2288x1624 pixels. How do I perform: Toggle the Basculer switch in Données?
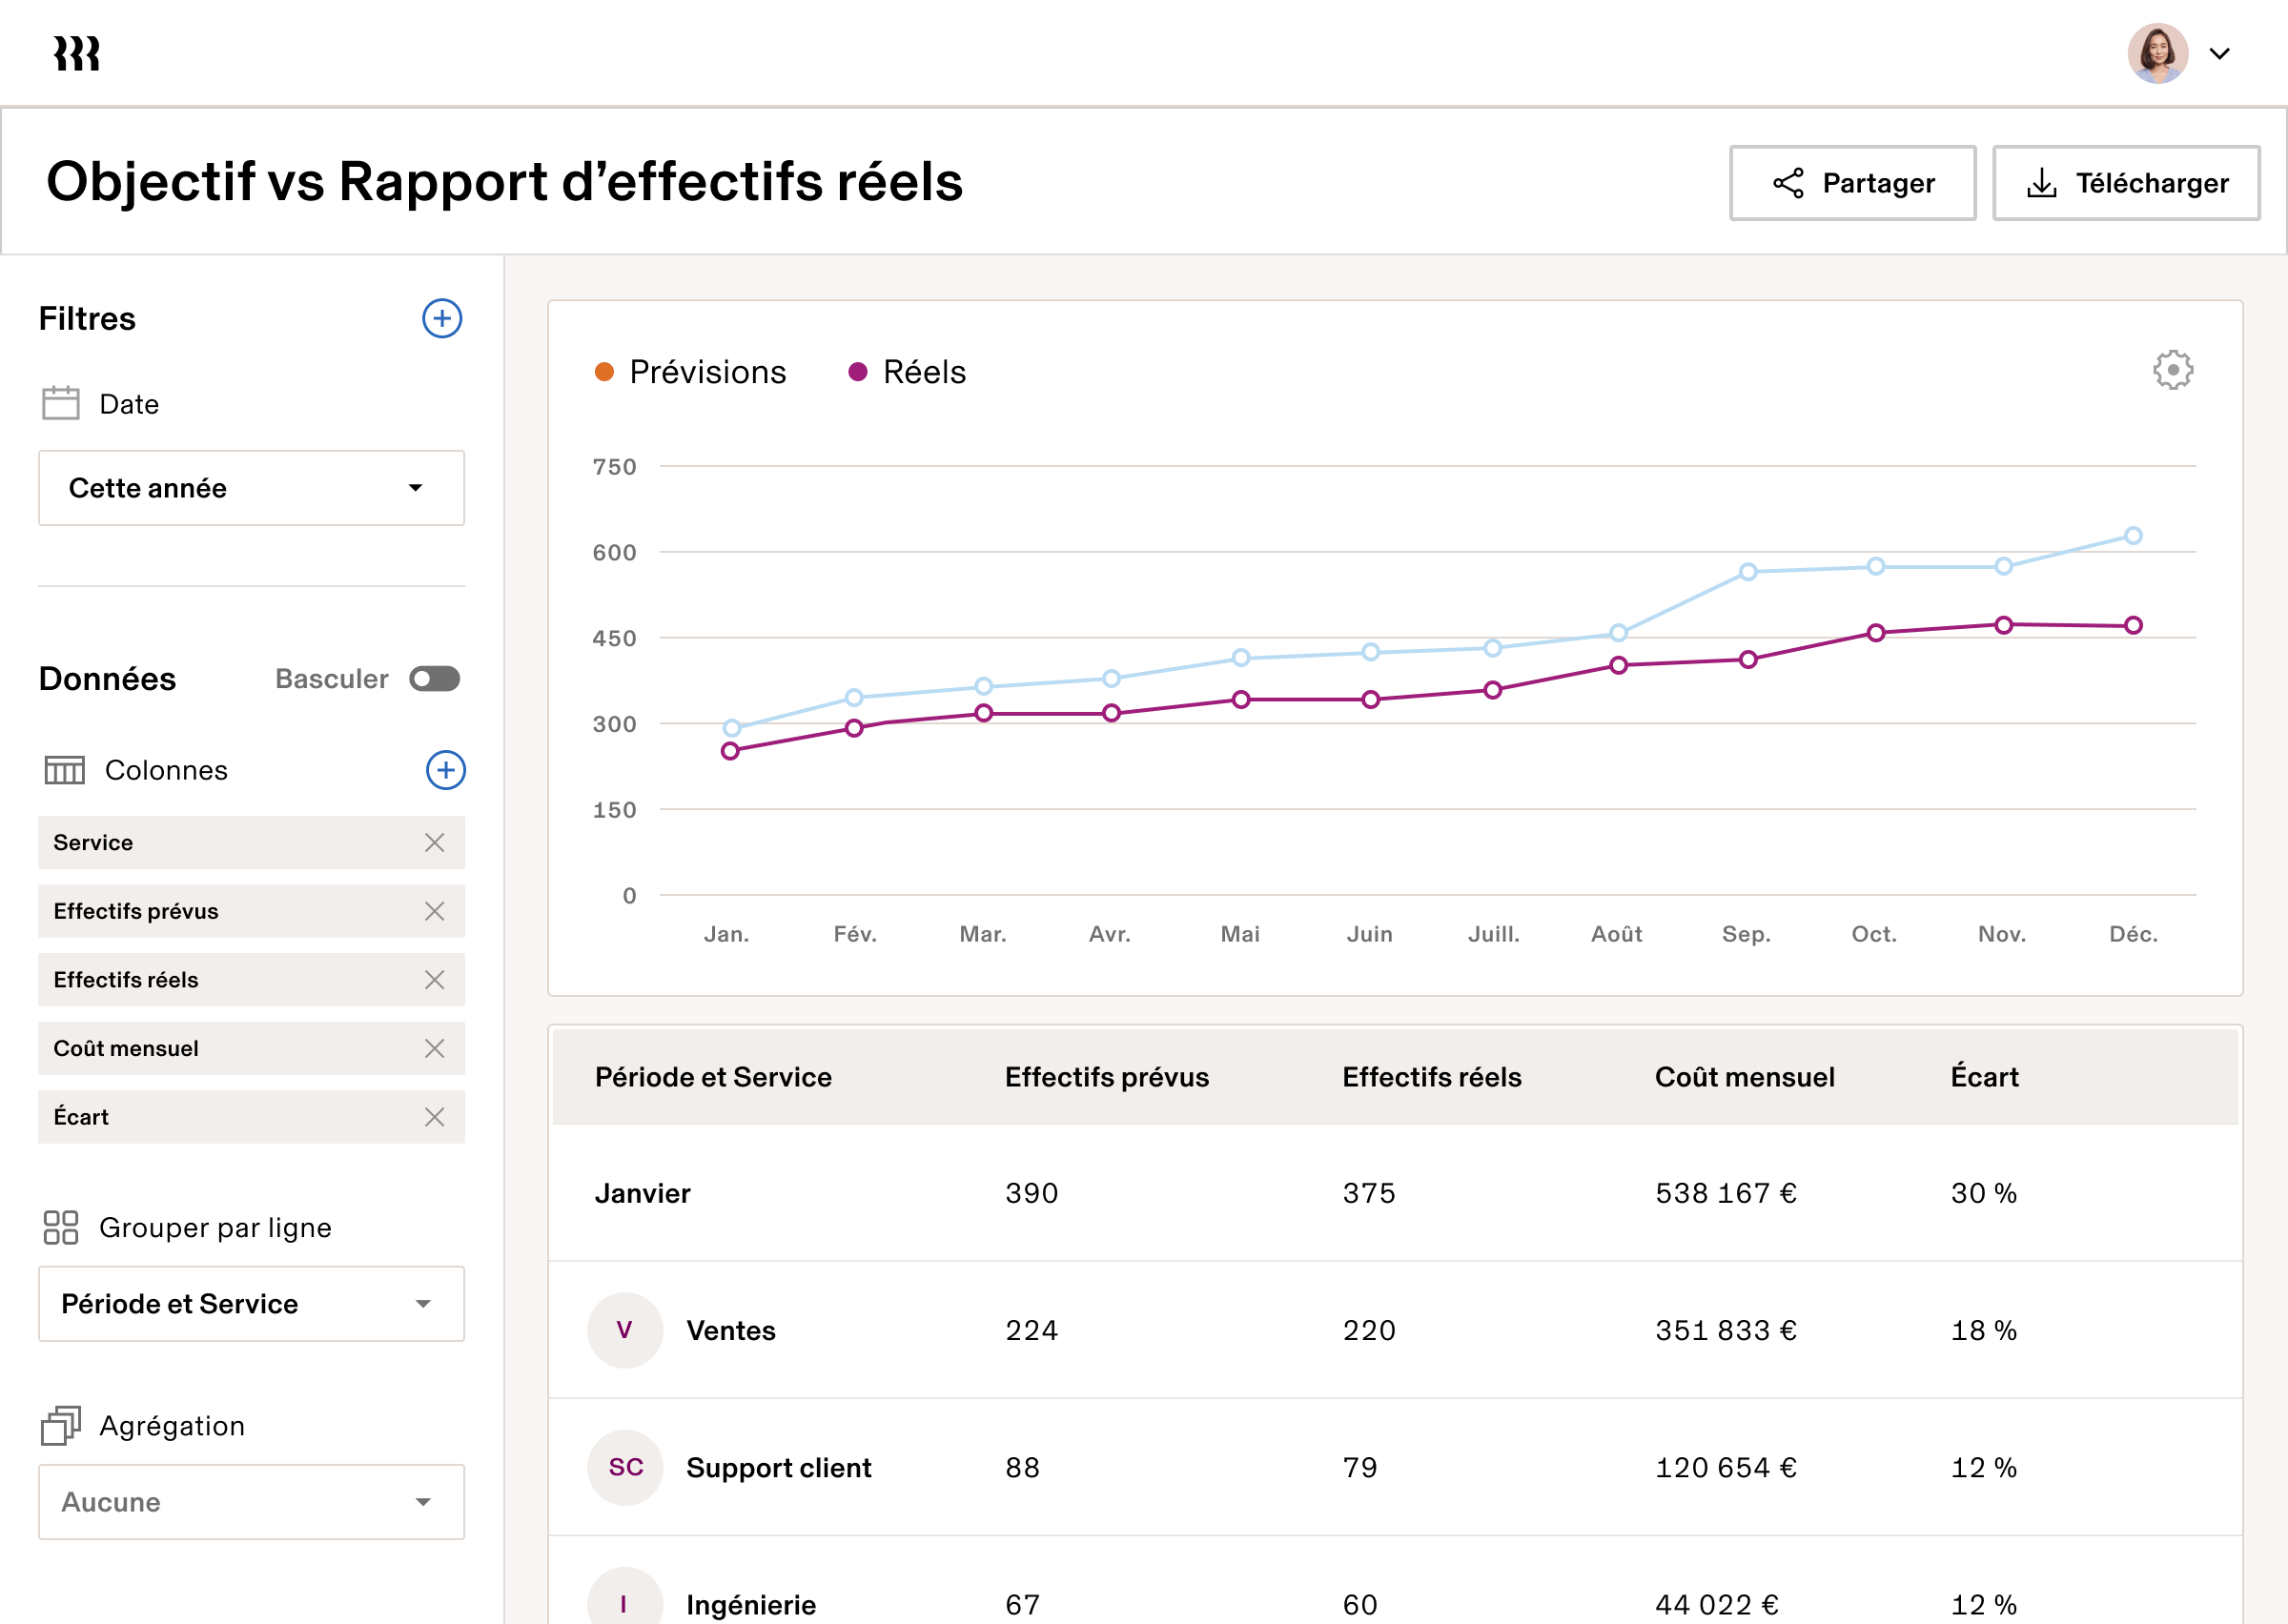435,679
